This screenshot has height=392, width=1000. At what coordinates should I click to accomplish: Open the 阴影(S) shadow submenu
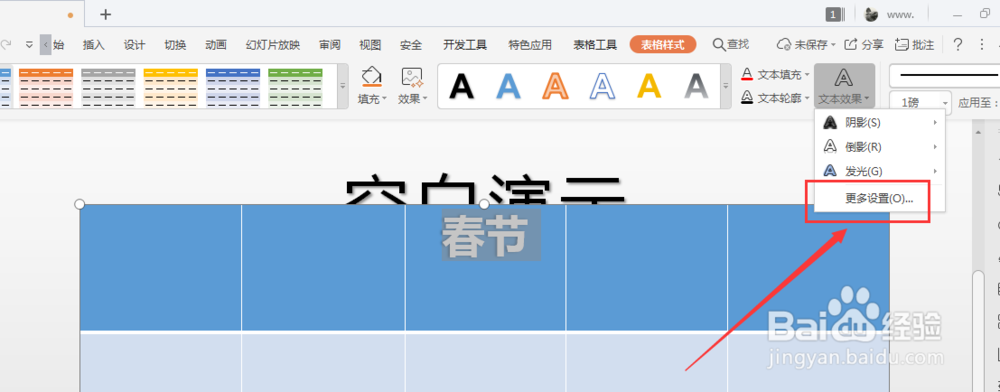(880, 122)
